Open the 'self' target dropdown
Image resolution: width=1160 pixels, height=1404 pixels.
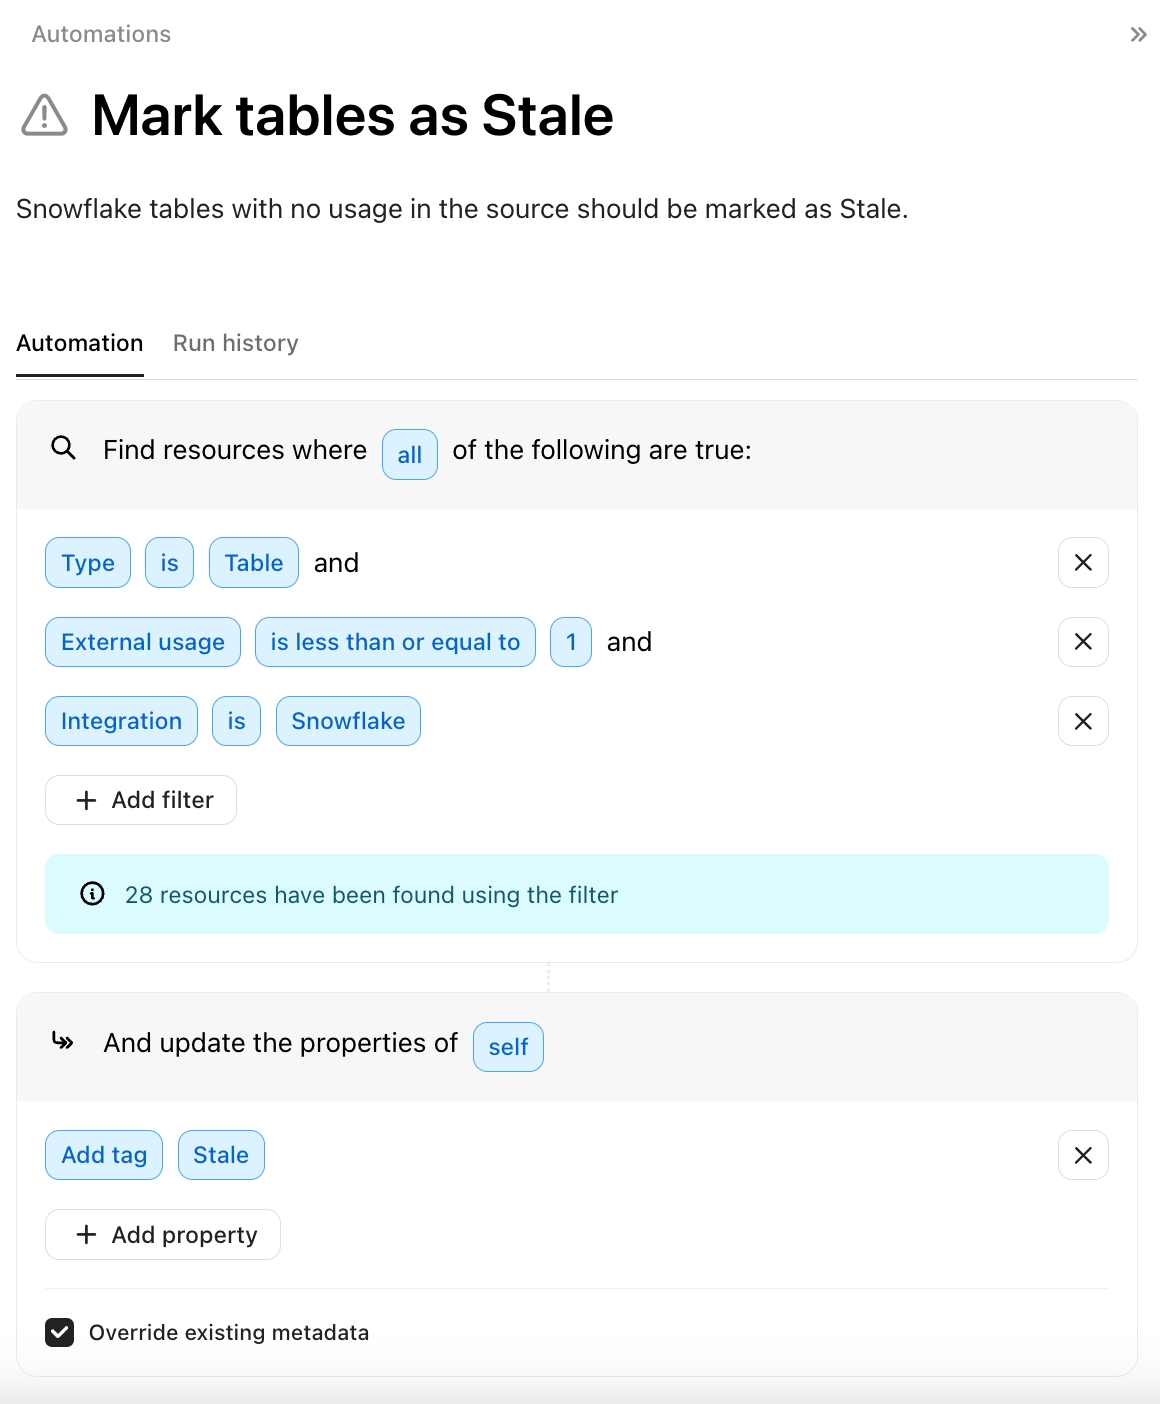point(508,1047)
